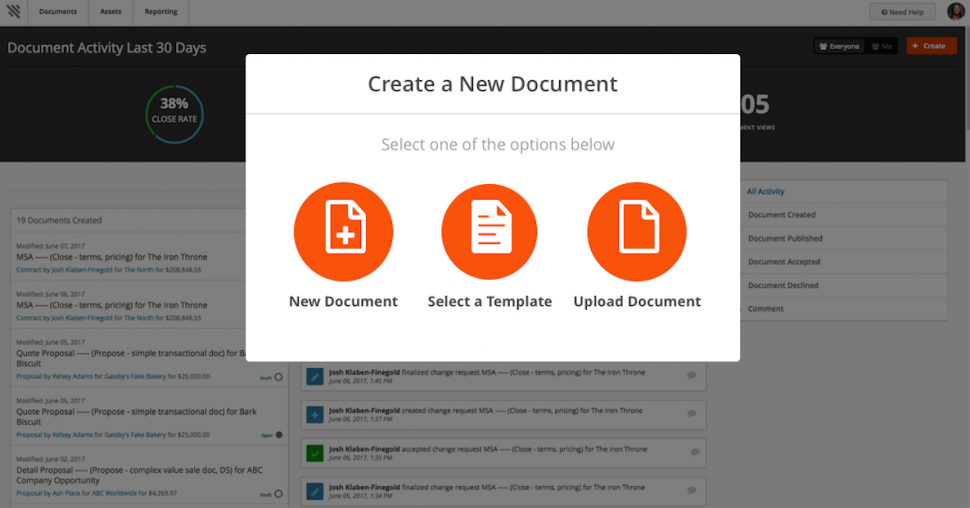
Task: Click the Upload Document orange circle icon
Action: 637,231
